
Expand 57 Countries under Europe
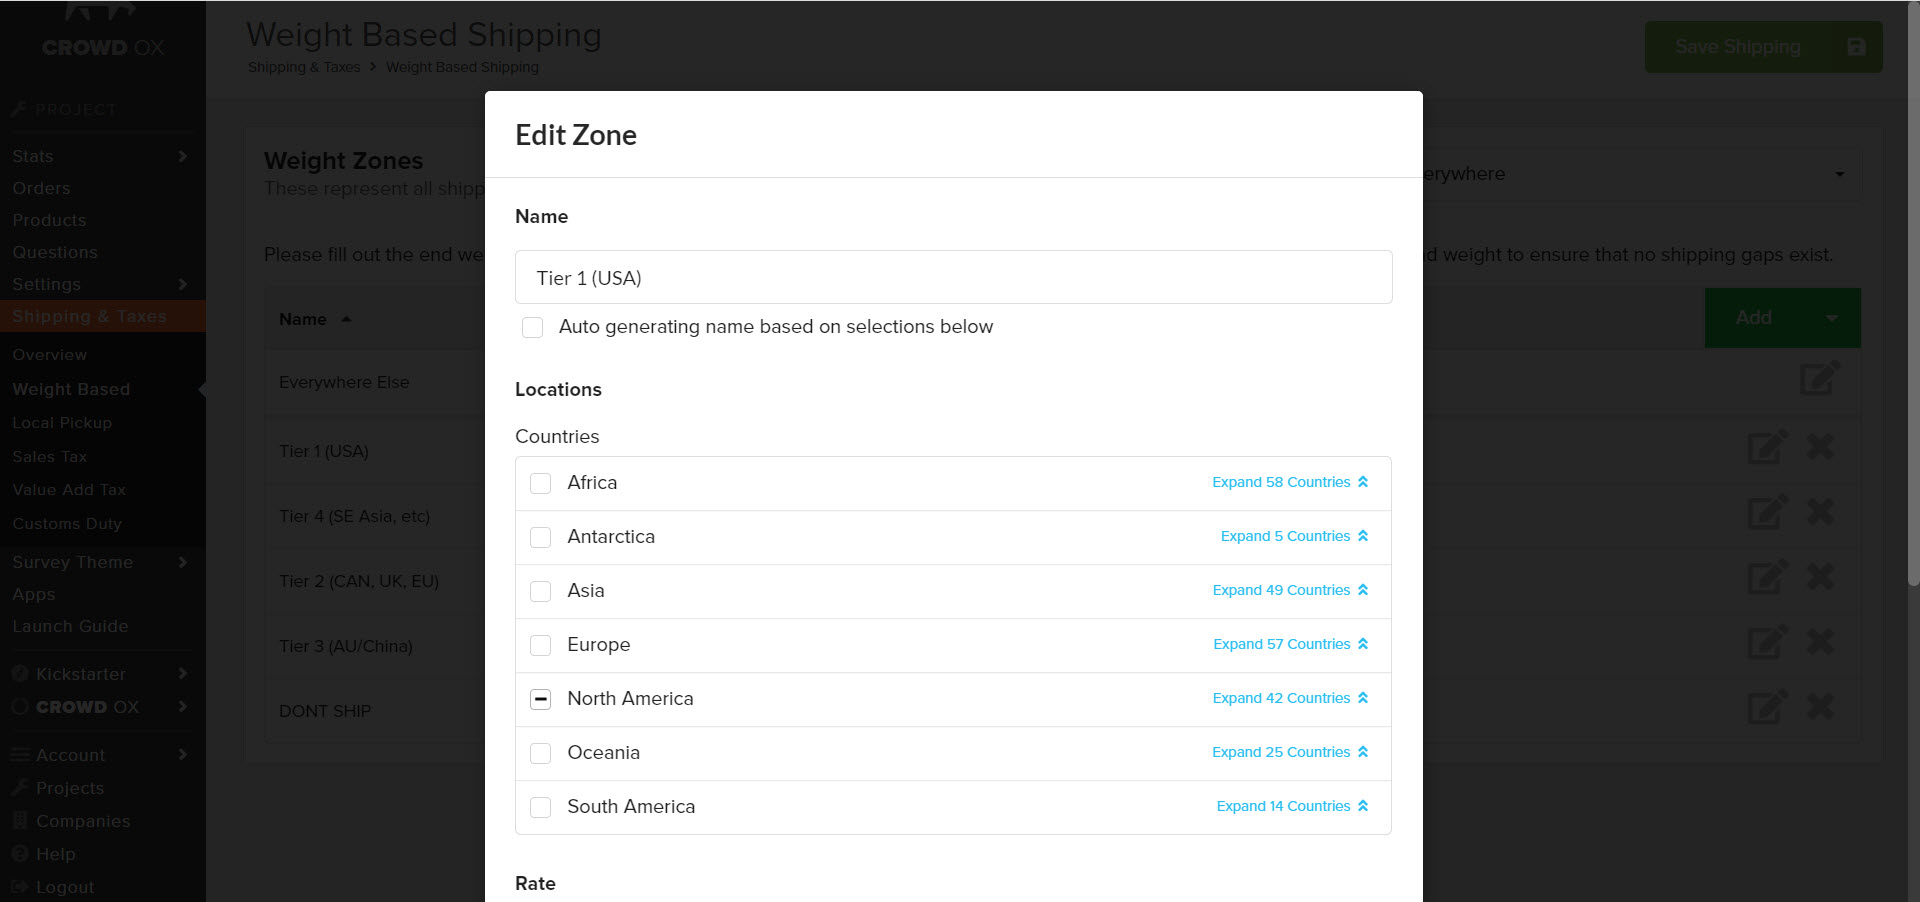point(1290,644)
